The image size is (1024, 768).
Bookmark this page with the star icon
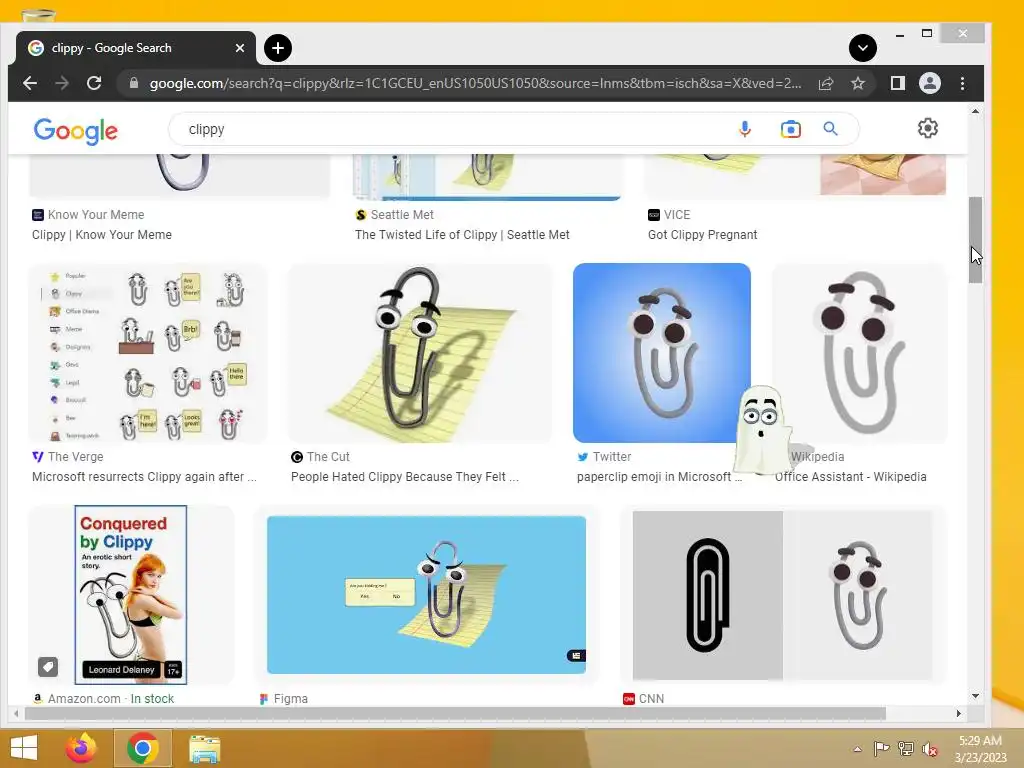(x=857, y=83)
